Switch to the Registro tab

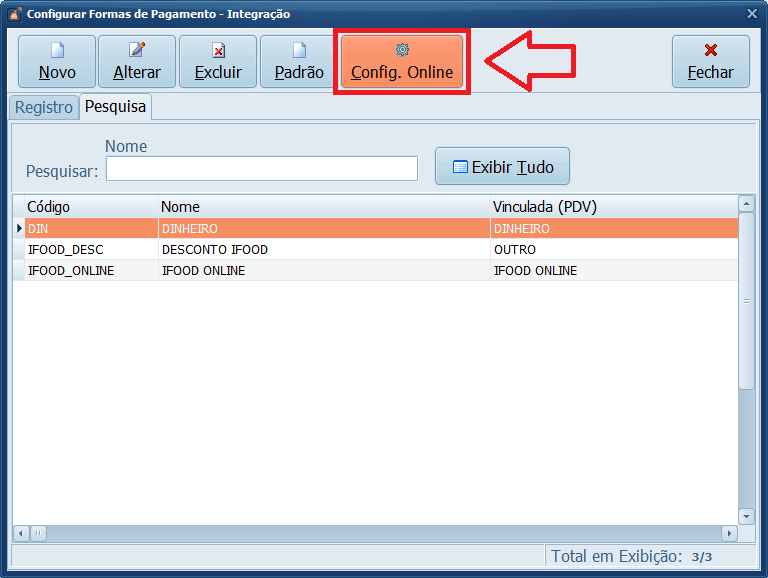point(44,107)
